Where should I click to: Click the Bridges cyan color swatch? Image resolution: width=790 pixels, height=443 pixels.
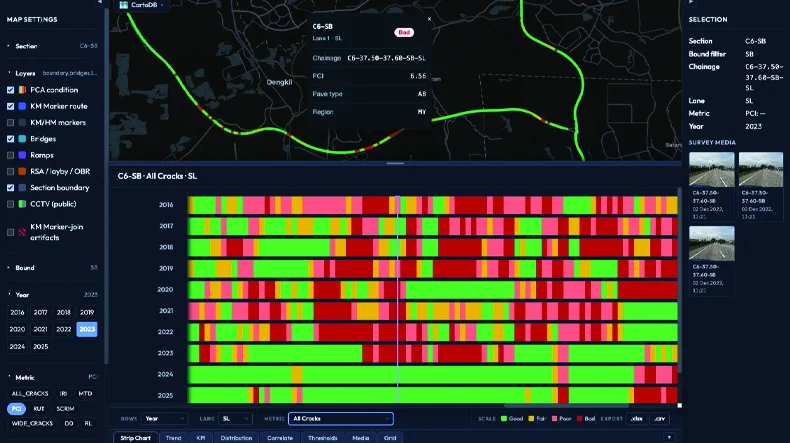(22, 139)
